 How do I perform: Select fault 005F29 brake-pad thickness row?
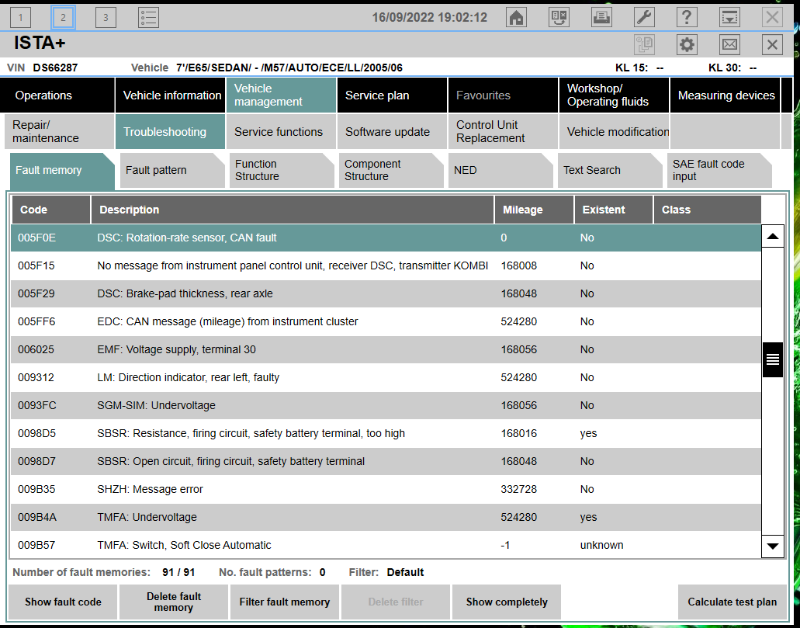(386, 294)
